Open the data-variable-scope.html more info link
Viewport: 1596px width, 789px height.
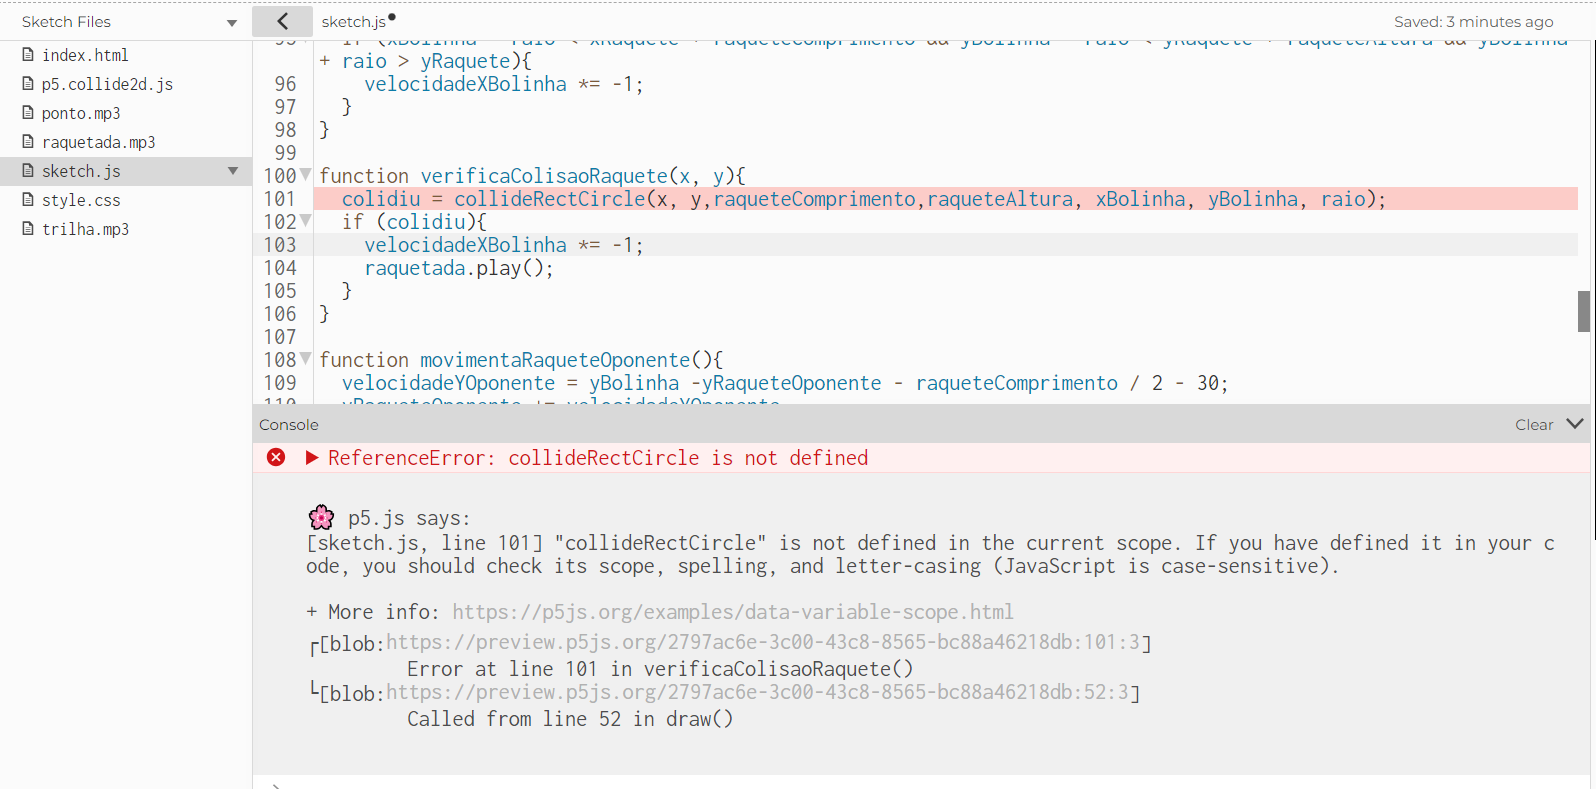click(x=733, y=612)
